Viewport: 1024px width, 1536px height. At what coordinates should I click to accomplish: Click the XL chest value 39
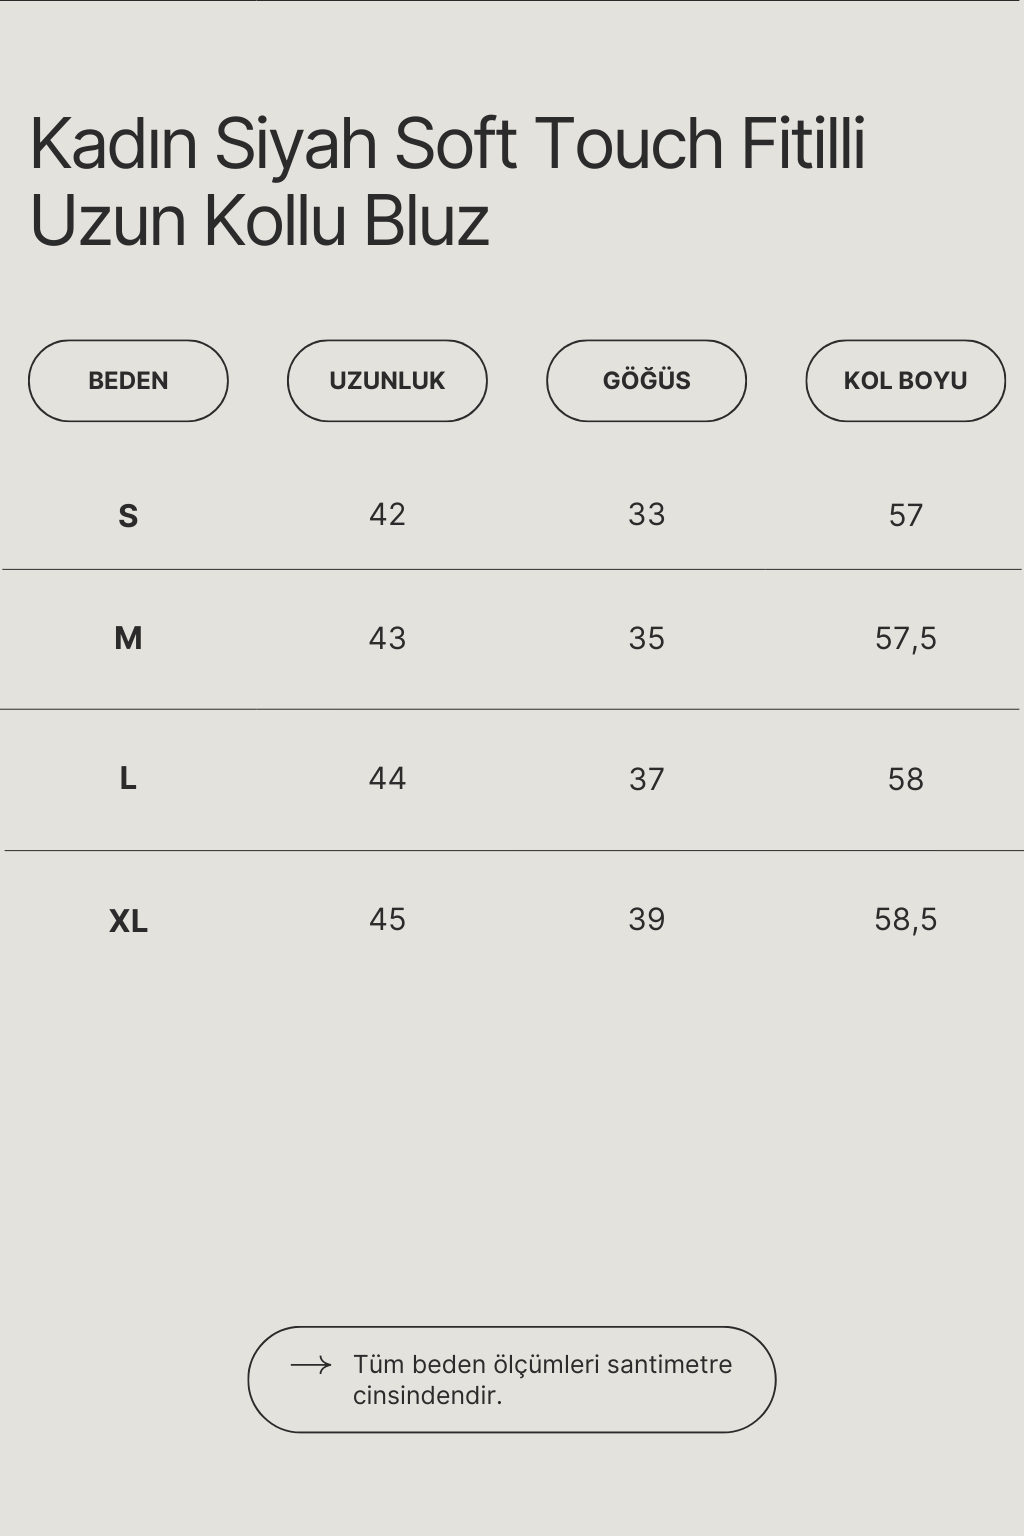pyautogui.click(x=646, y=920)
